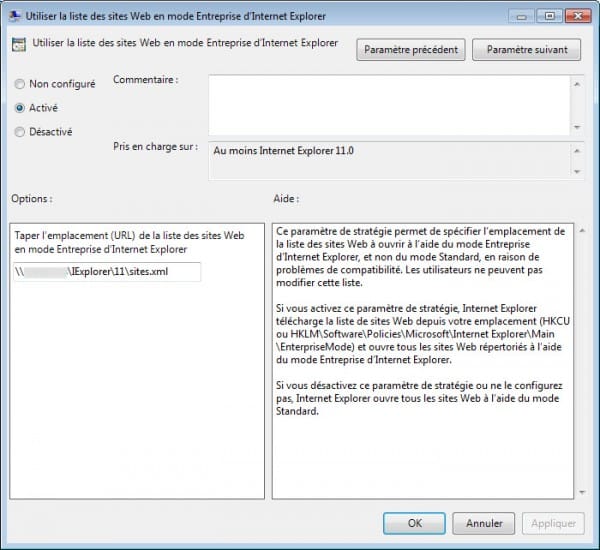Maximize the policy settings window
Viewport: 600px width, 550px height.
click(x=549, y=16)
